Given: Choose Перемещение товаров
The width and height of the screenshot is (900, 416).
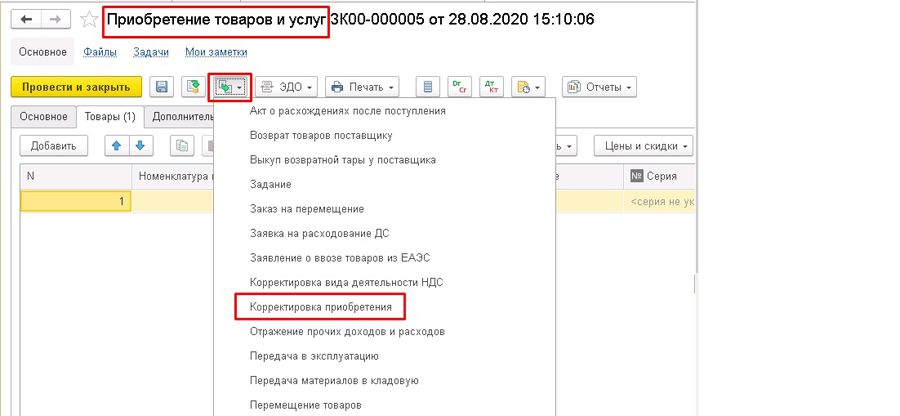Looking at the screenshot, I should point(306,405).
